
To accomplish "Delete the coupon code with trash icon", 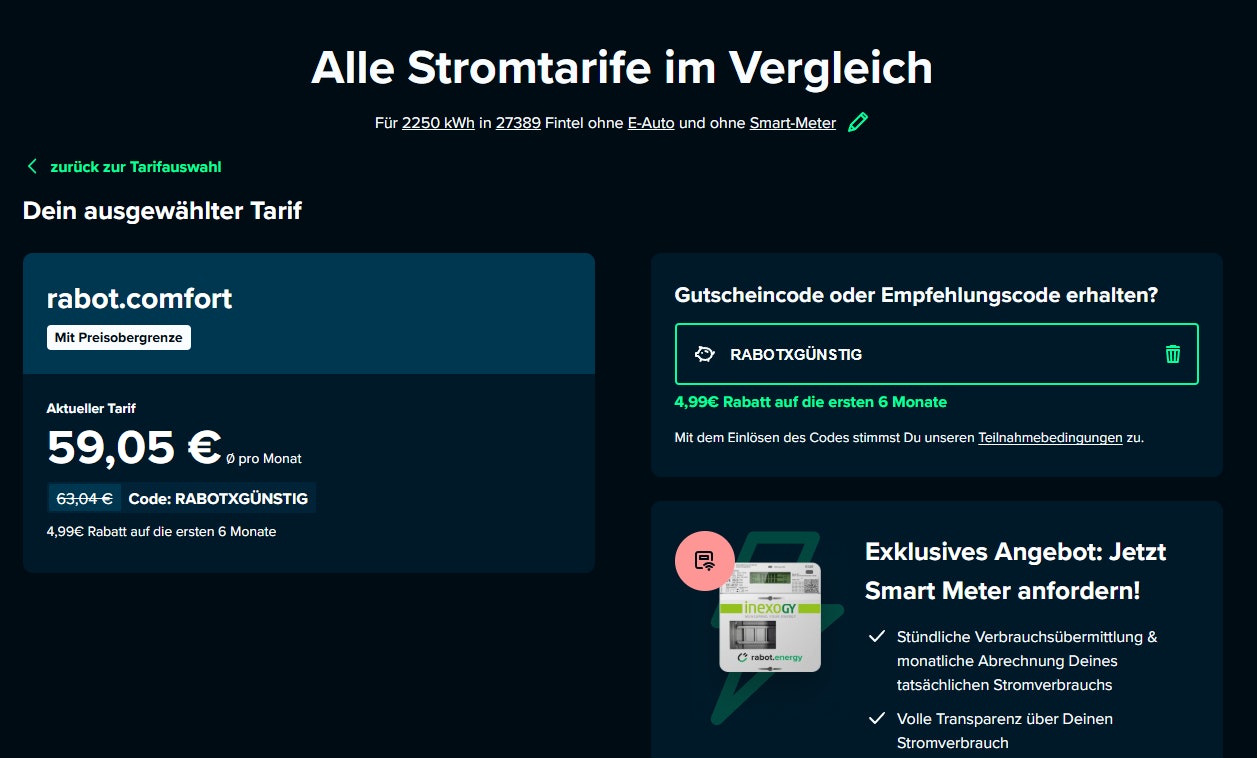I will tap(1172, 354).
